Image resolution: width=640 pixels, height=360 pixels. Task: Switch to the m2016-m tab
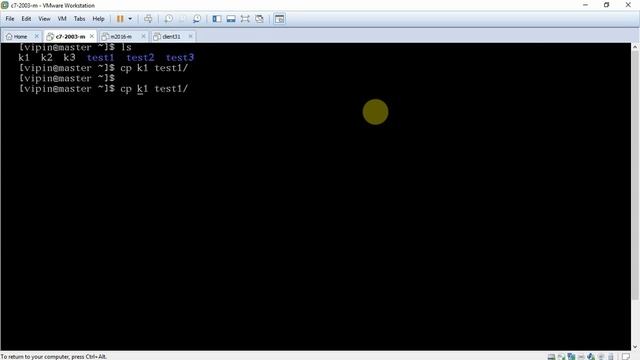point(118,36)
